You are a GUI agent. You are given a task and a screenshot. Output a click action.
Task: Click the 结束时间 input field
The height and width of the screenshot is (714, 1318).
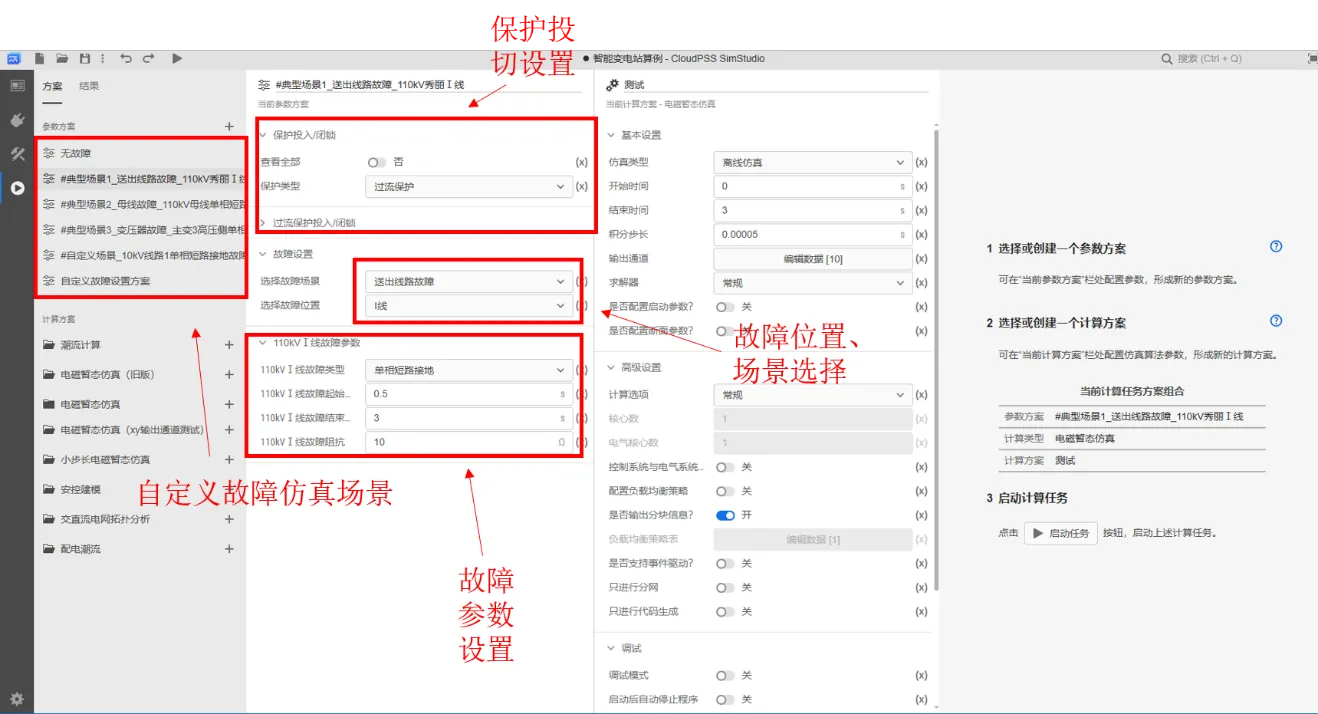[x=805, y=210]
